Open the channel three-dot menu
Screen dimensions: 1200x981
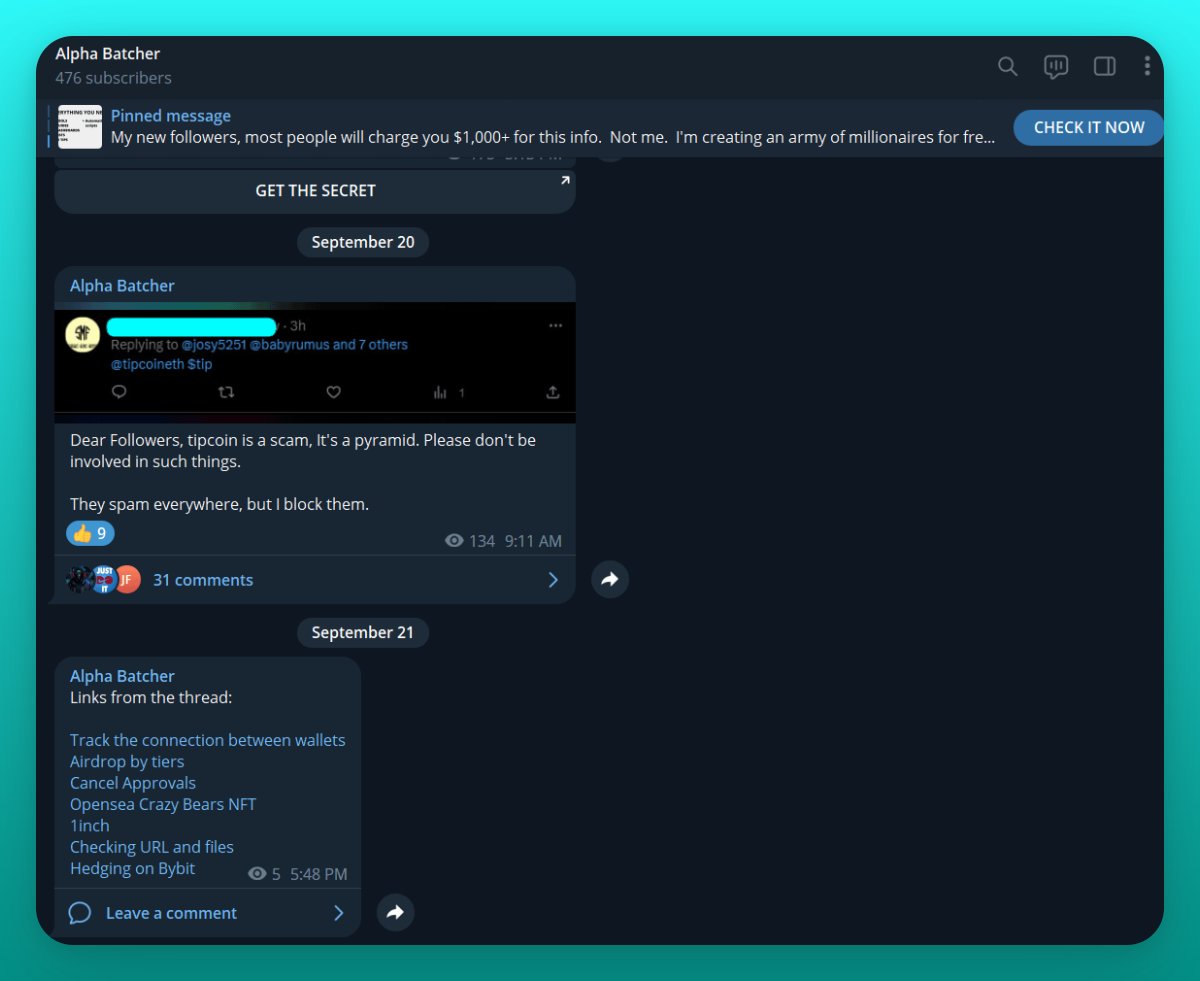(1147, 66)
